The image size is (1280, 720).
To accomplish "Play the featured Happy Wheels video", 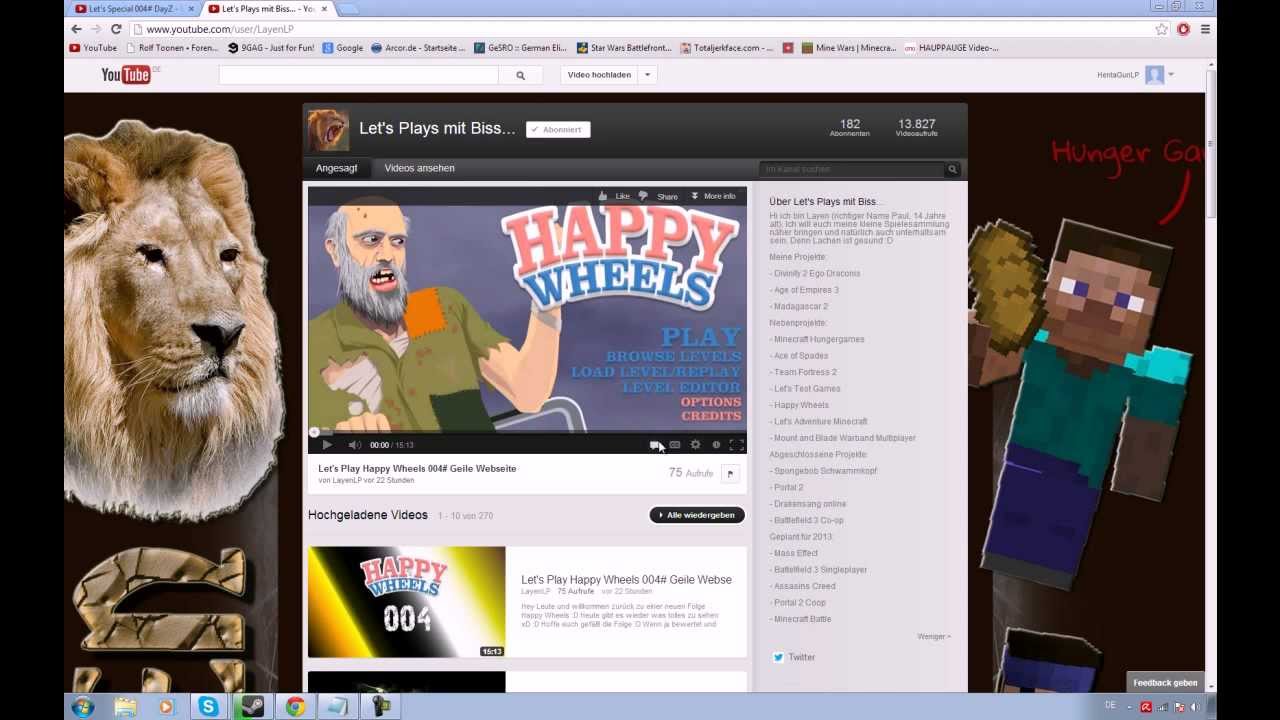I will 327,445.
